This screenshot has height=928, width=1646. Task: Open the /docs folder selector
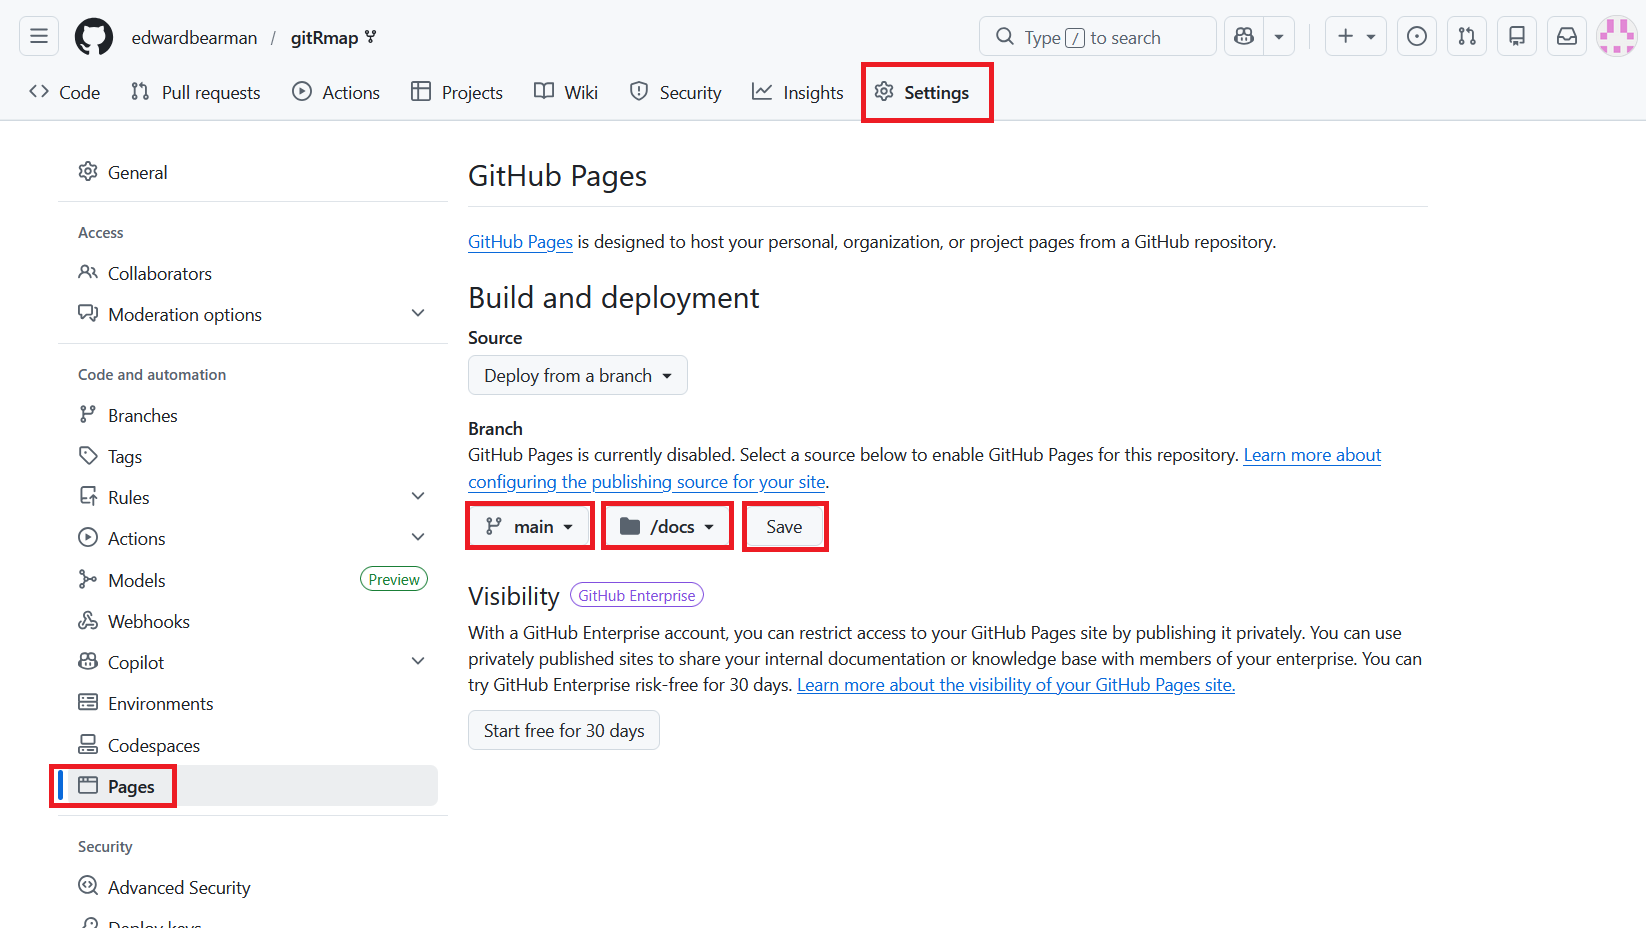pos(667,527)
